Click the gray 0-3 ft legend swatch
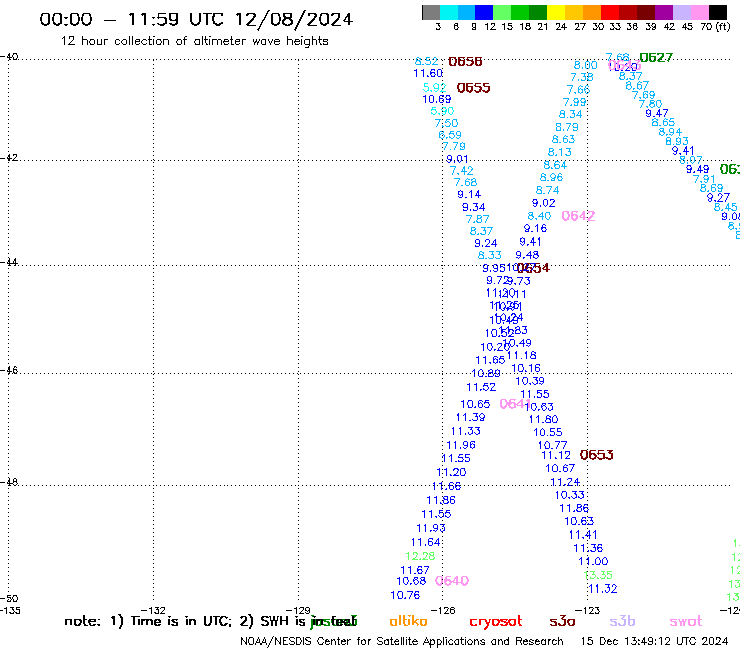740x650 pixels. [x=431, y=12]
